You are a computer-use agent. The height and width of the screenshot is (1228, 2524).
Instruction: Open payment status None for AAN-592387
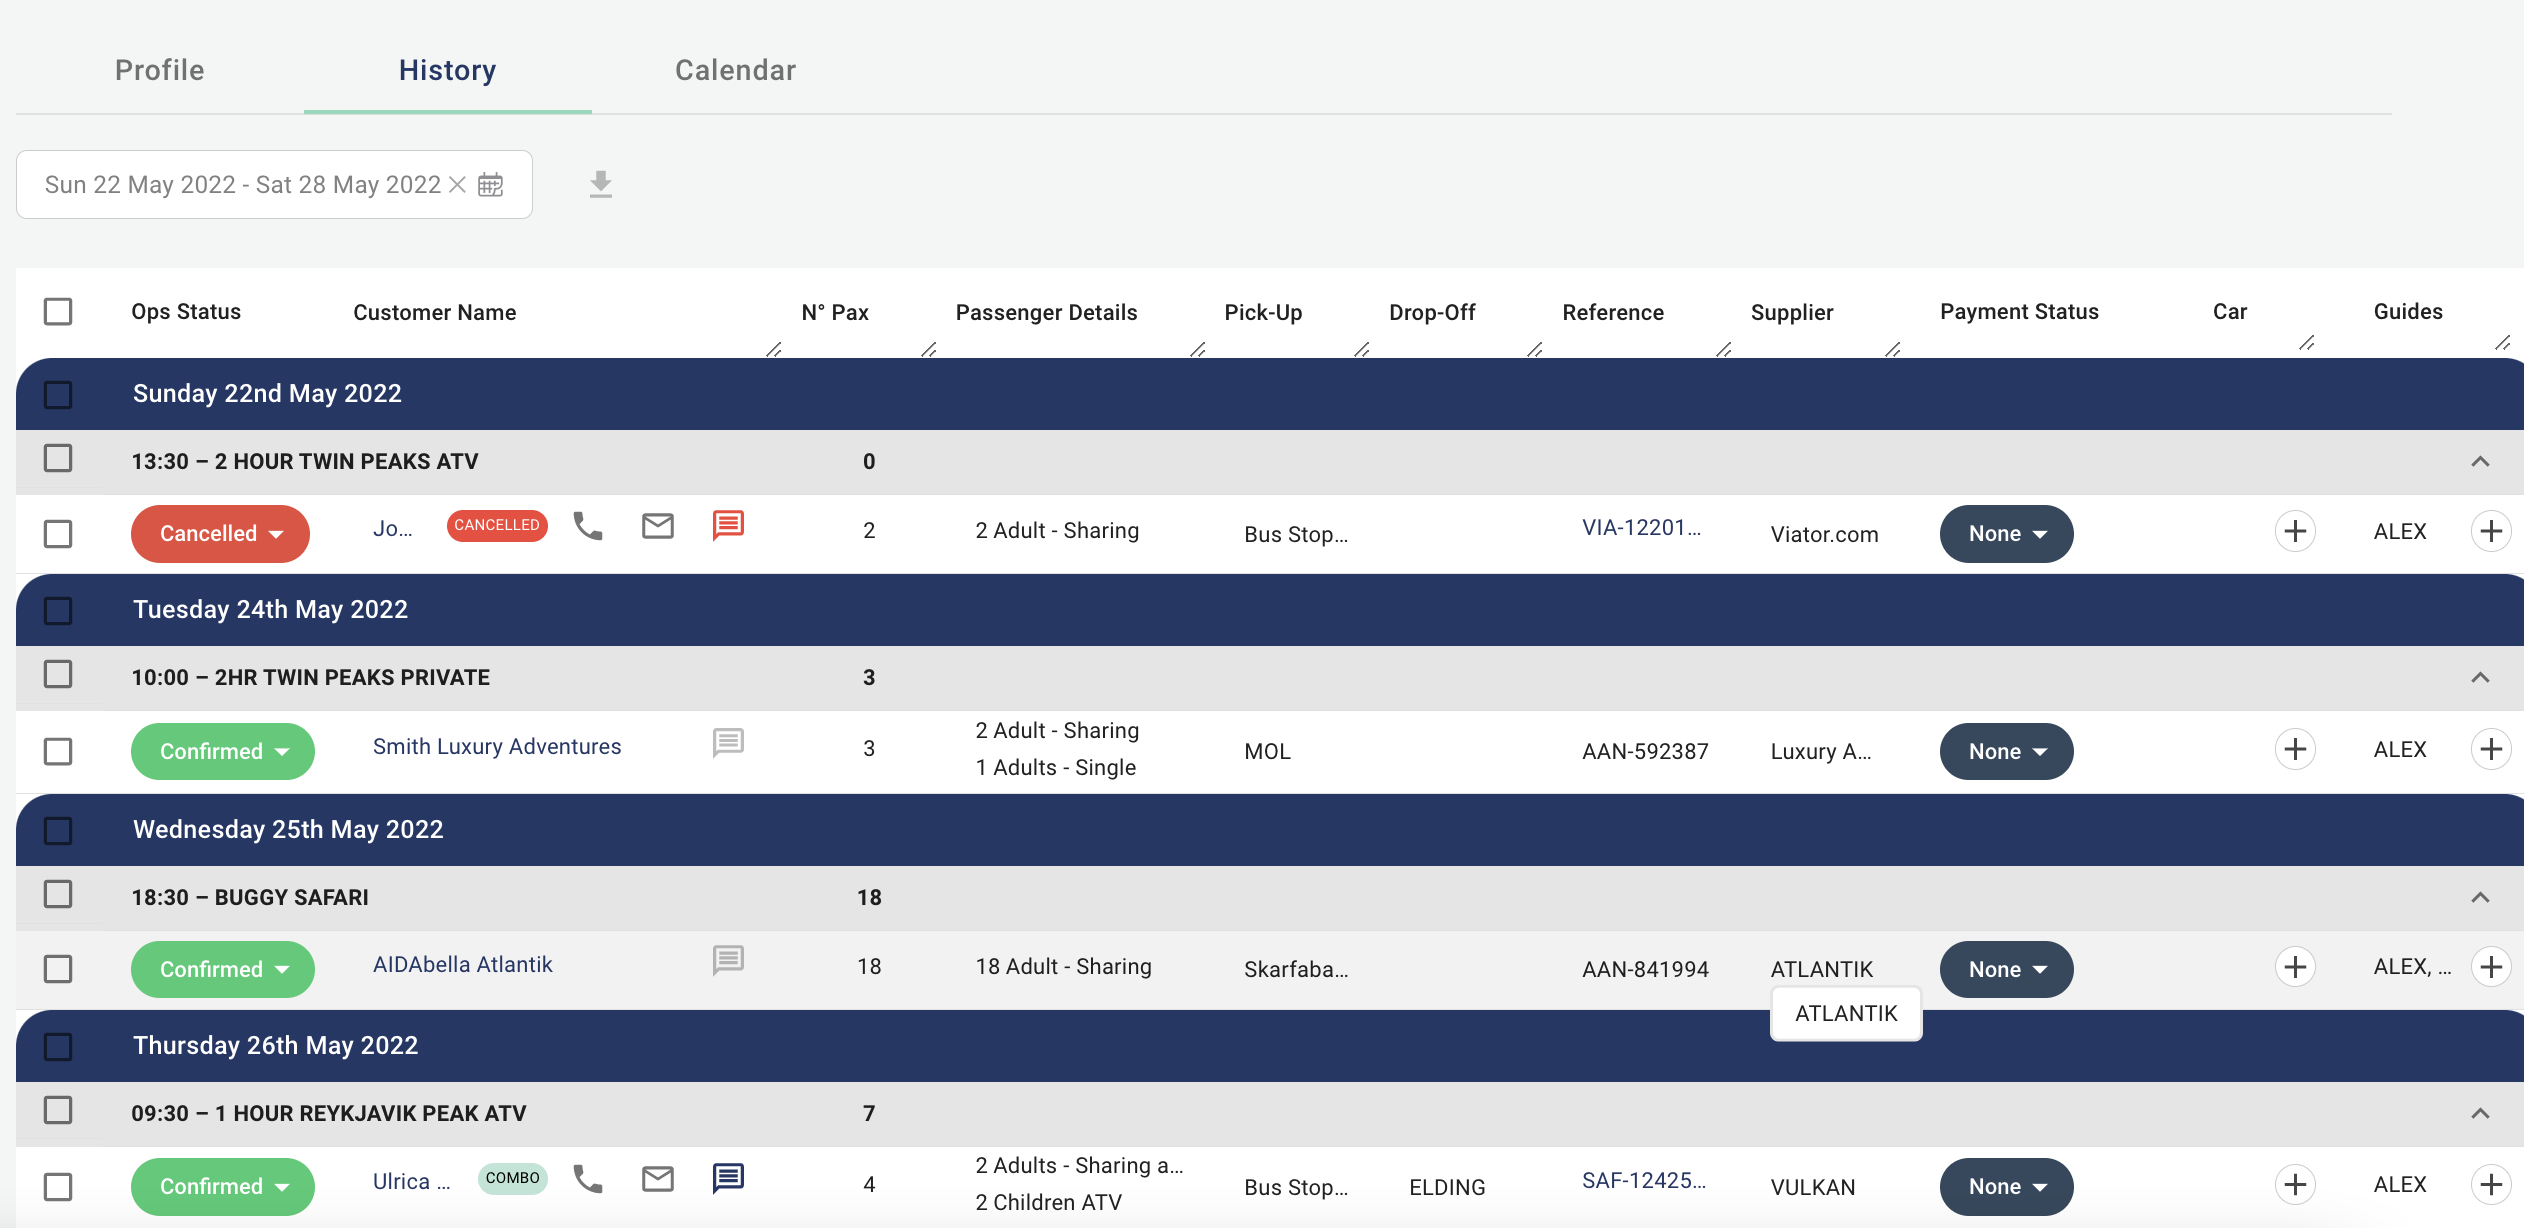[2006, 751]
